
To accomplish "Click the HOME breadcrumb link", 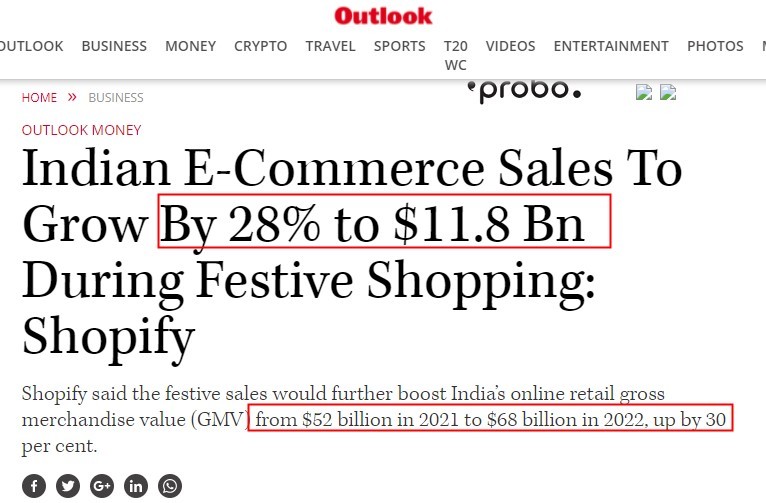I will [x=39, y=98].
